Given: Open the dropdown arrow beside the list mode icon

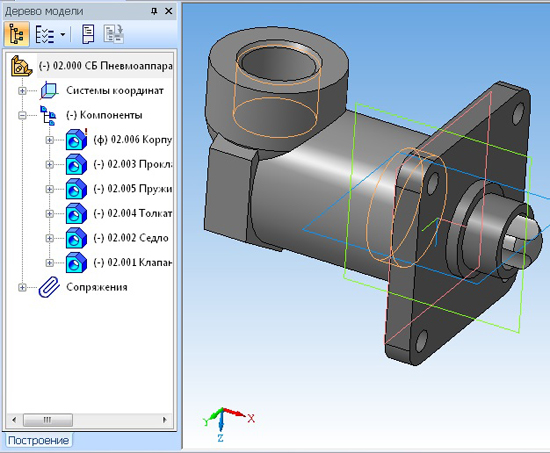Looking at the screenshot, I should [x=63, y=34].
